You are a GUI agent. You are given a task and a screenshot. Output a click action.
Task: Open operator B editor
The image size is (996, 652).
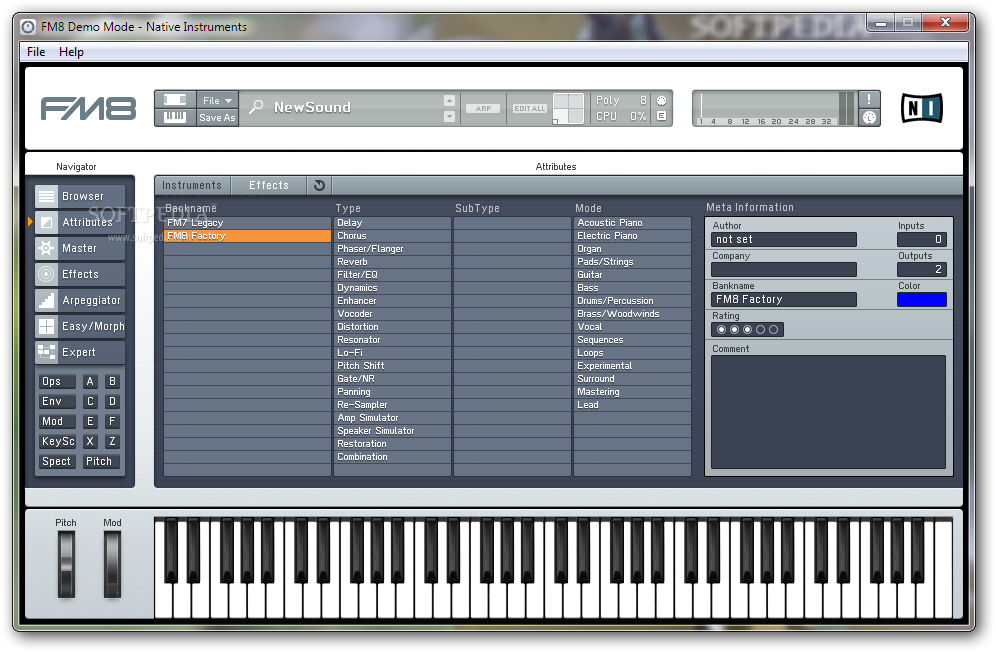point(112,382)
